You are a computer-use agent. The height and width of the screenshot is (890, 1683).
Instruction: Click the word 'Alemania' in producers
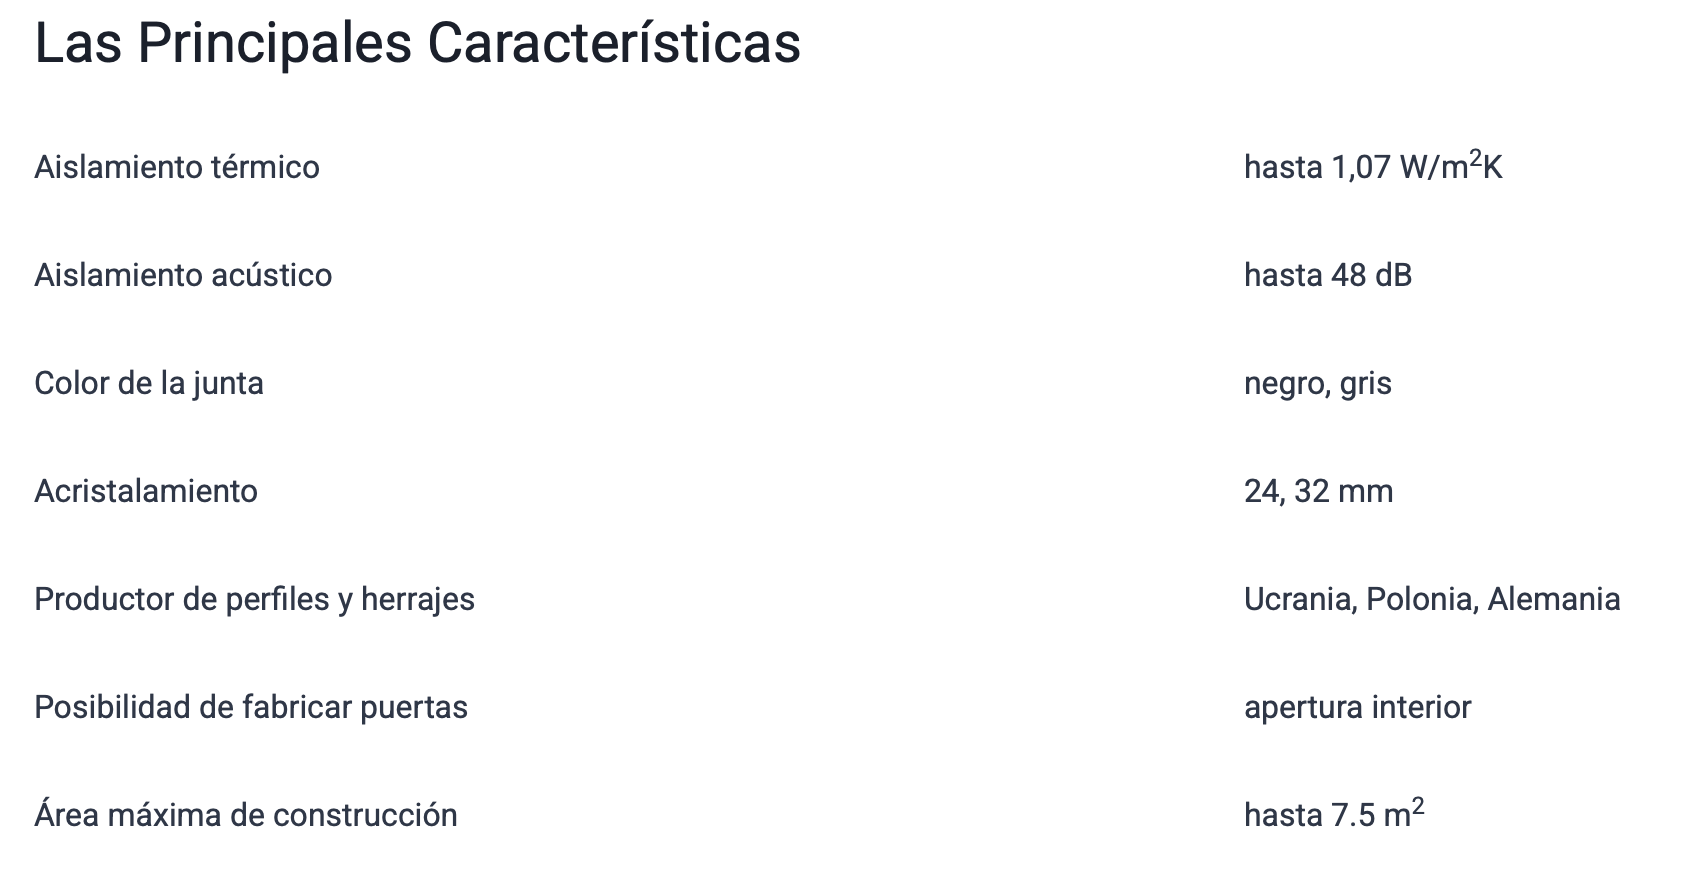click(x=1553, y=599)
